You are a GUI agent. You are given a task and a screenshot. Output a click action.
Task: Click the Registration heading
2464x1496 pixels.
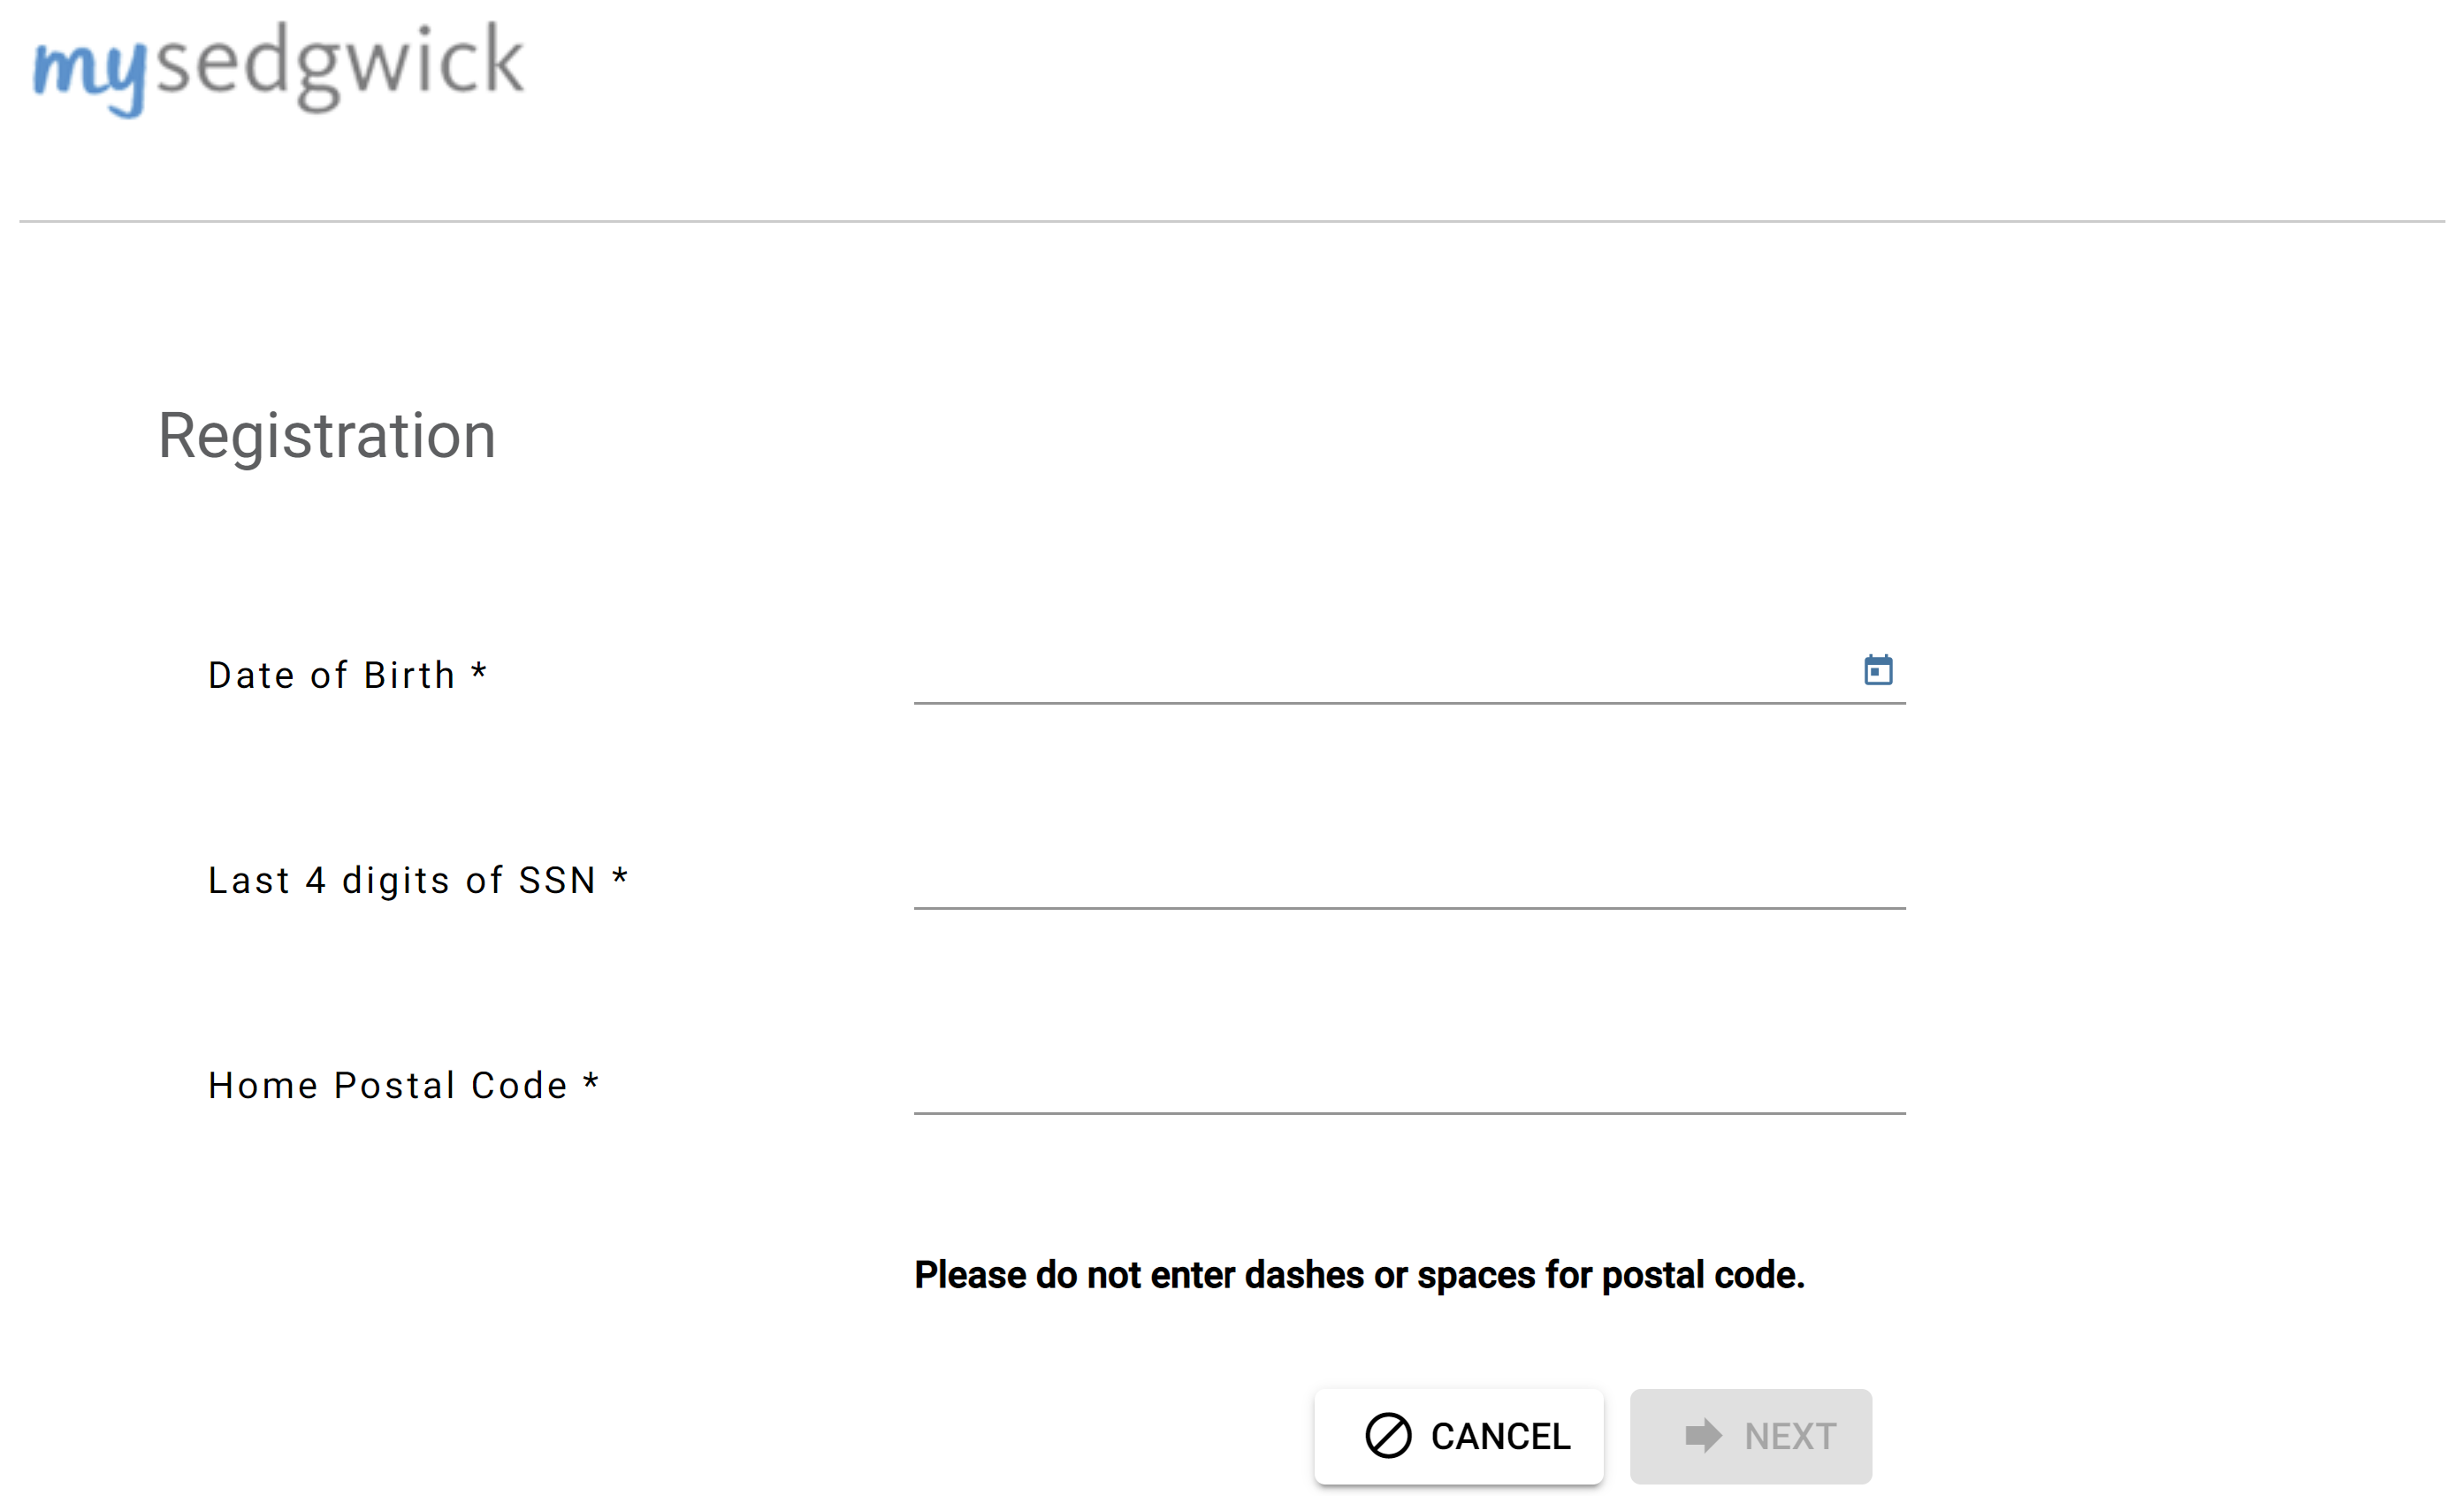[x=327, y=436]
